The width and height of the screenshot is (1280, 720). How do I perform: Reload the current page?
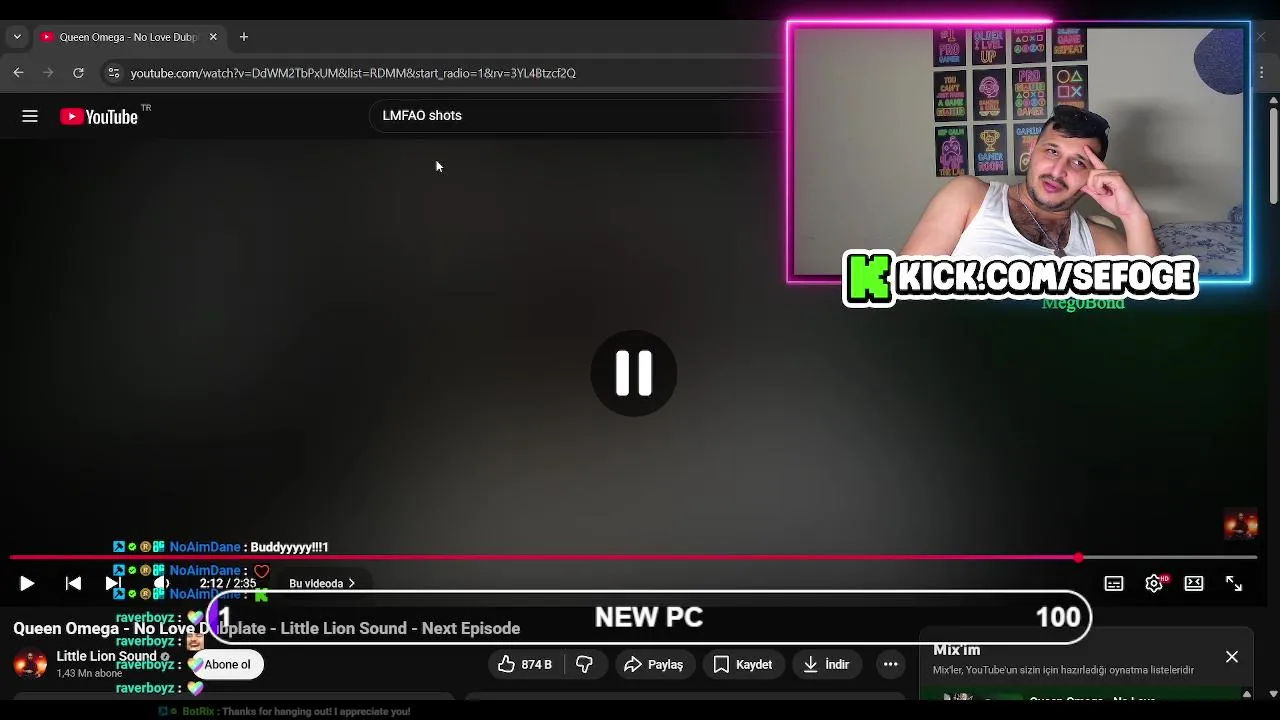[x=78, y=73]
